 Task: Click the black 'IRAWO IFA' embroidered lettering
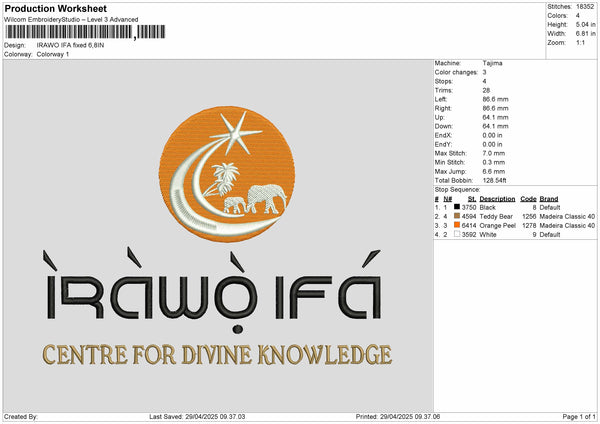[x=214, y=291]
